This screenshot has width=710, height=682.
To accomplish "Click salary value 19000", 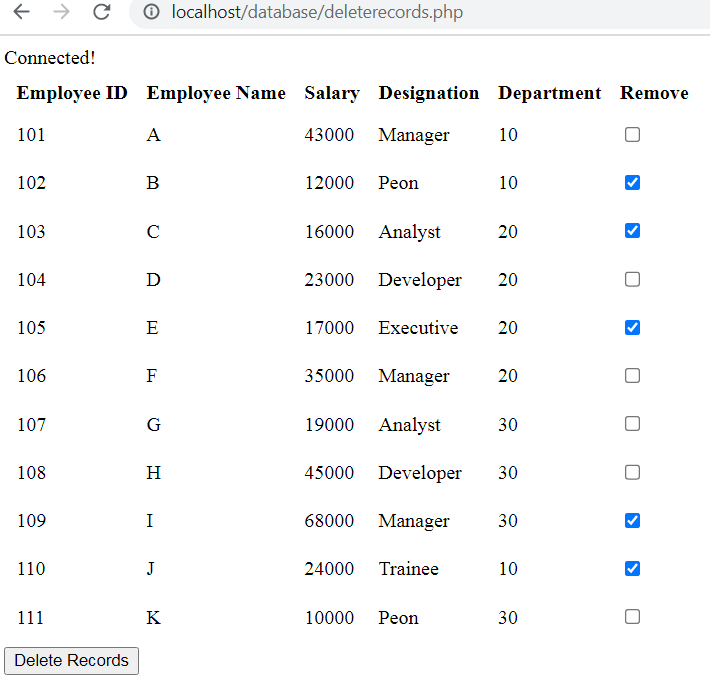I will coord(329,424).
